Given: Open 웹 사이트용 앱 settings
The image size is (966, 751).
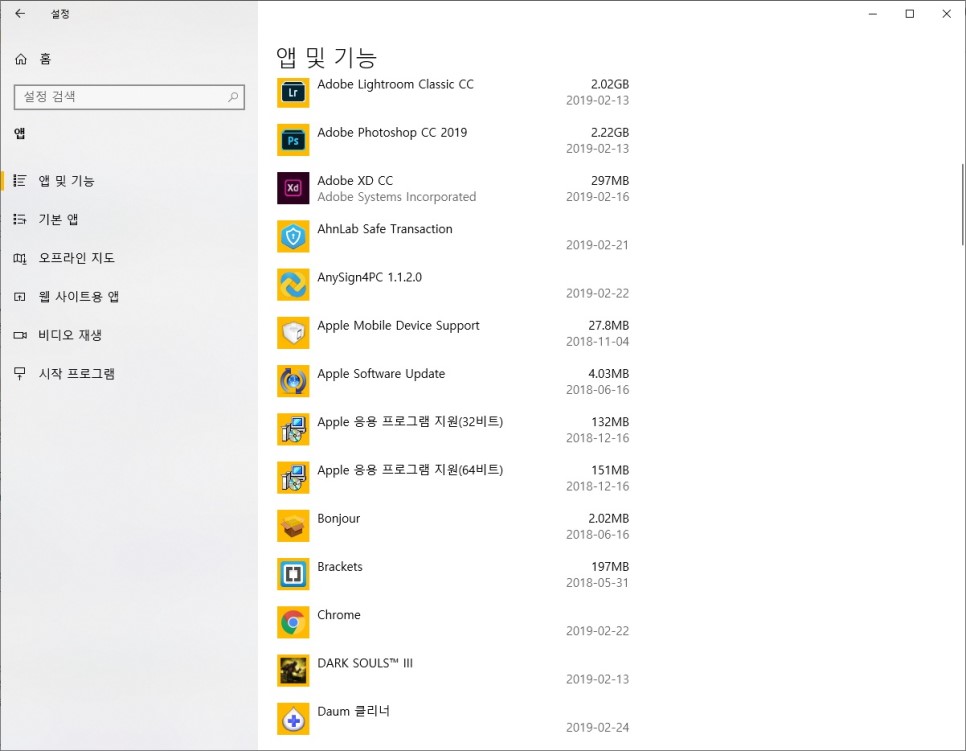Looking at the screenshot, I should (x=129, y=297).
